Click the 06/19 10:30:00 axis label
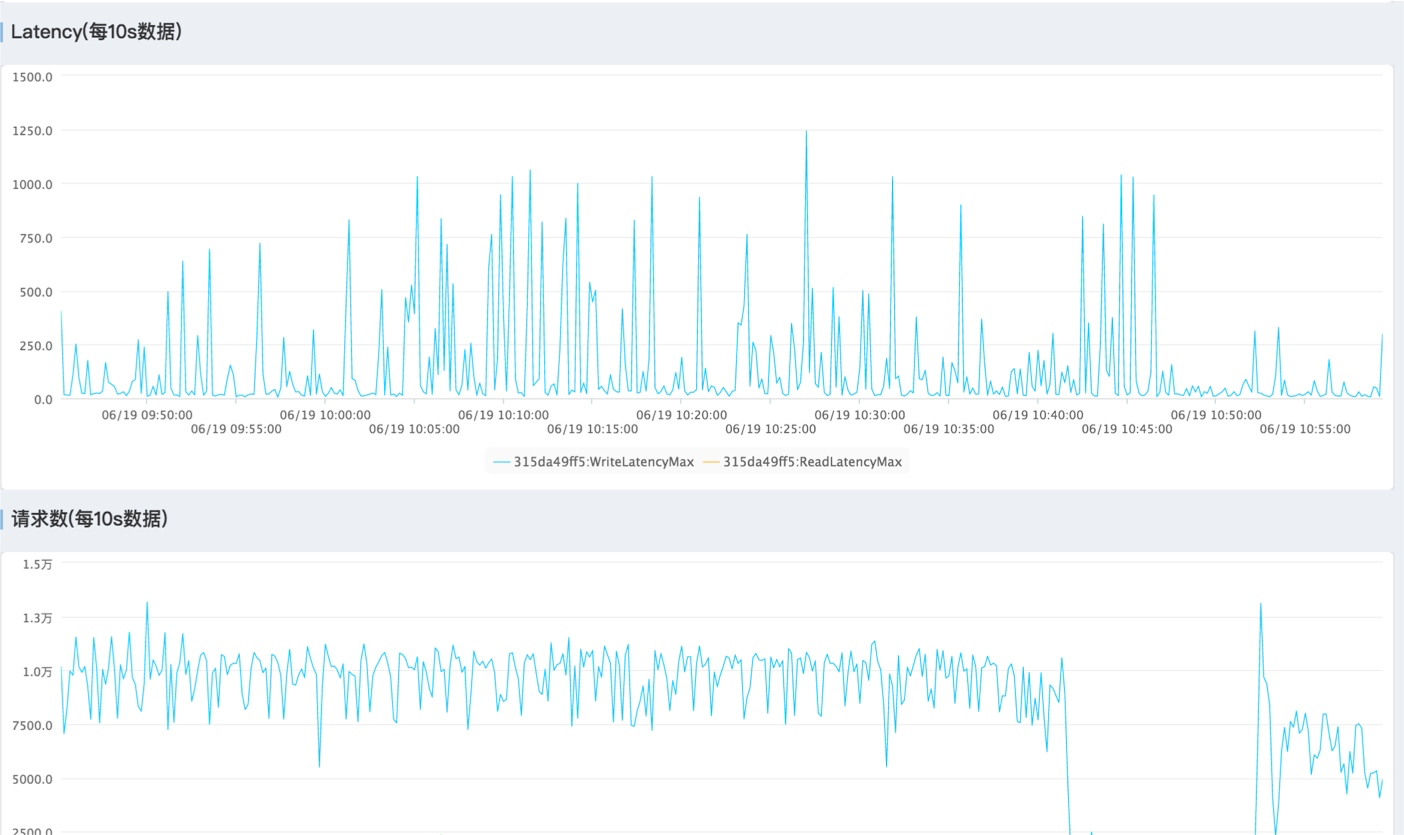 tap(859, 414)
